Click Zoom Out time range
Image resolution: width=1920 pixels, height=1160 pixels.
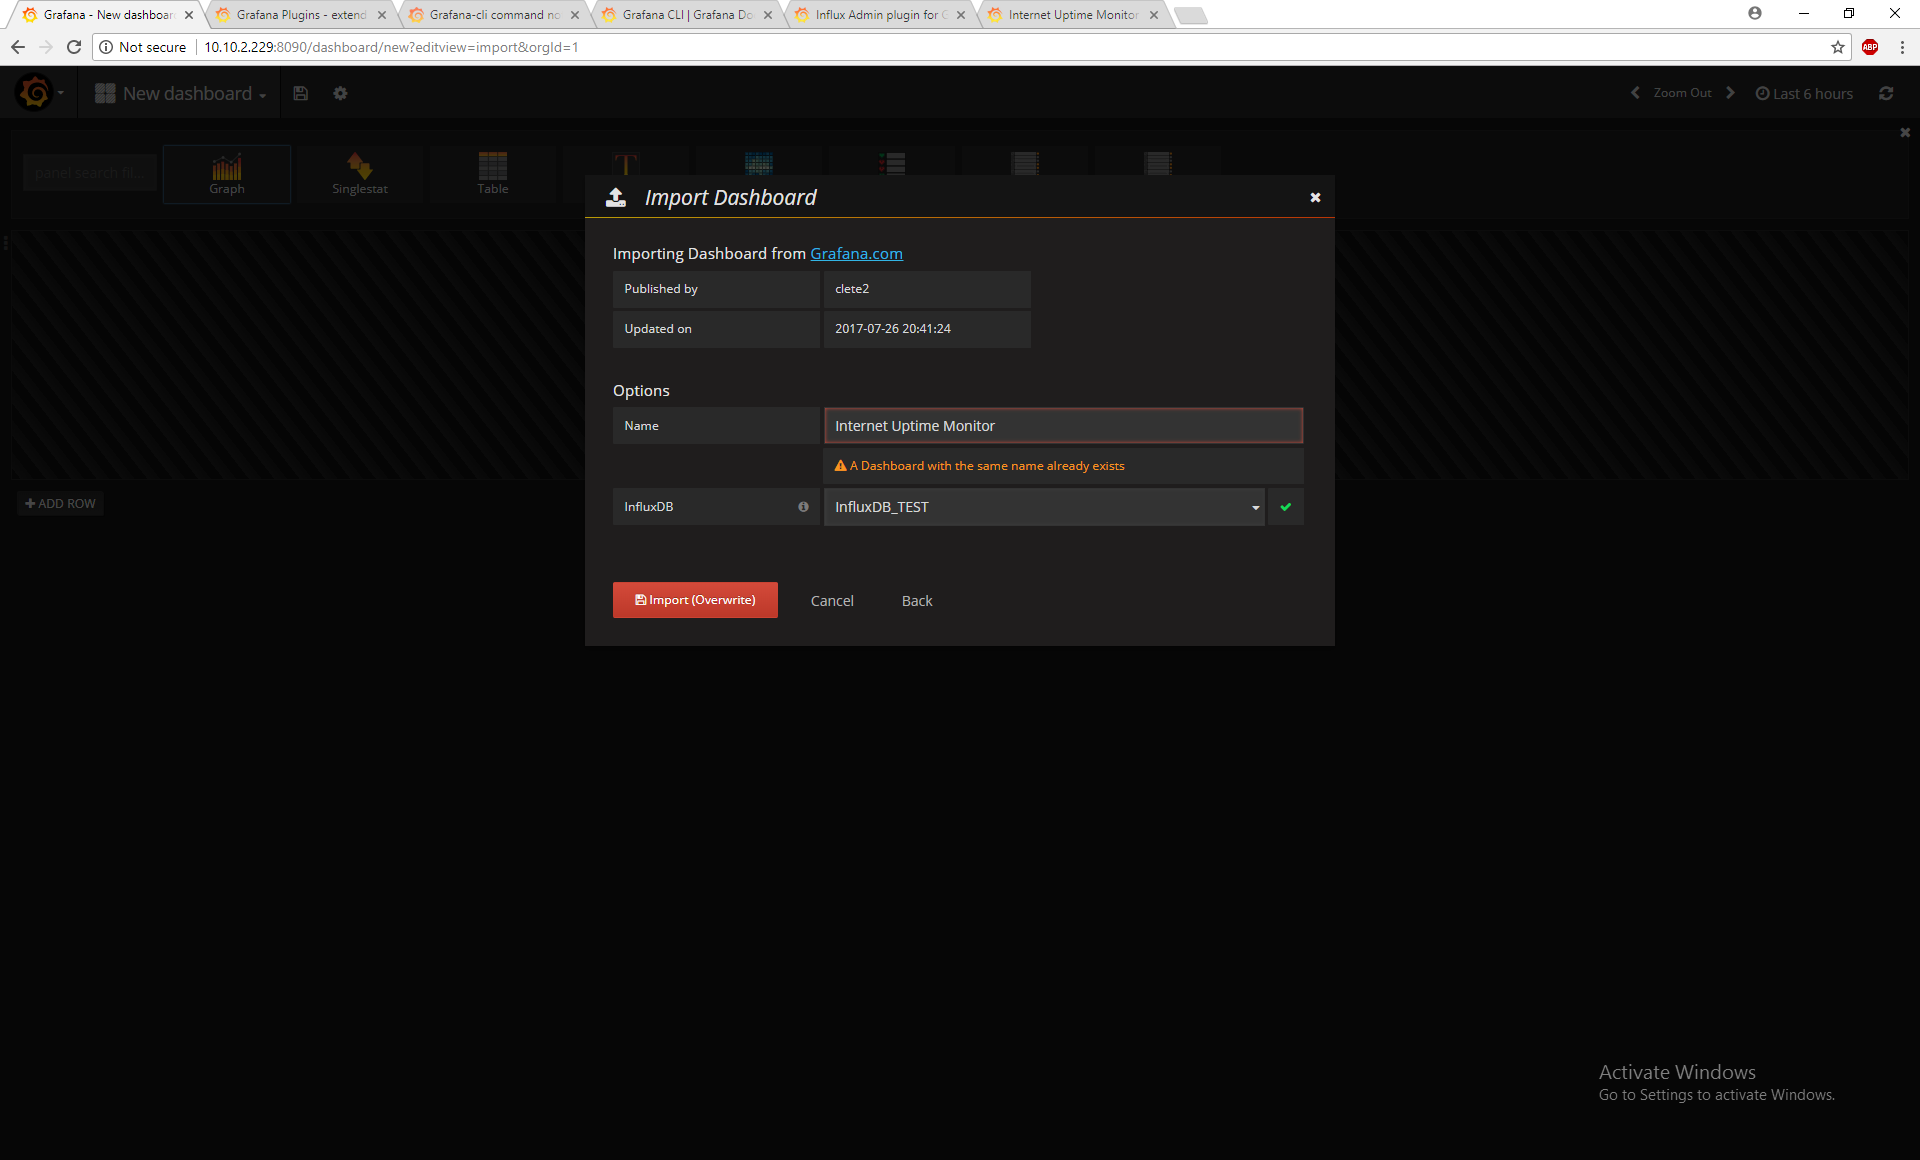coord(1682,93)
